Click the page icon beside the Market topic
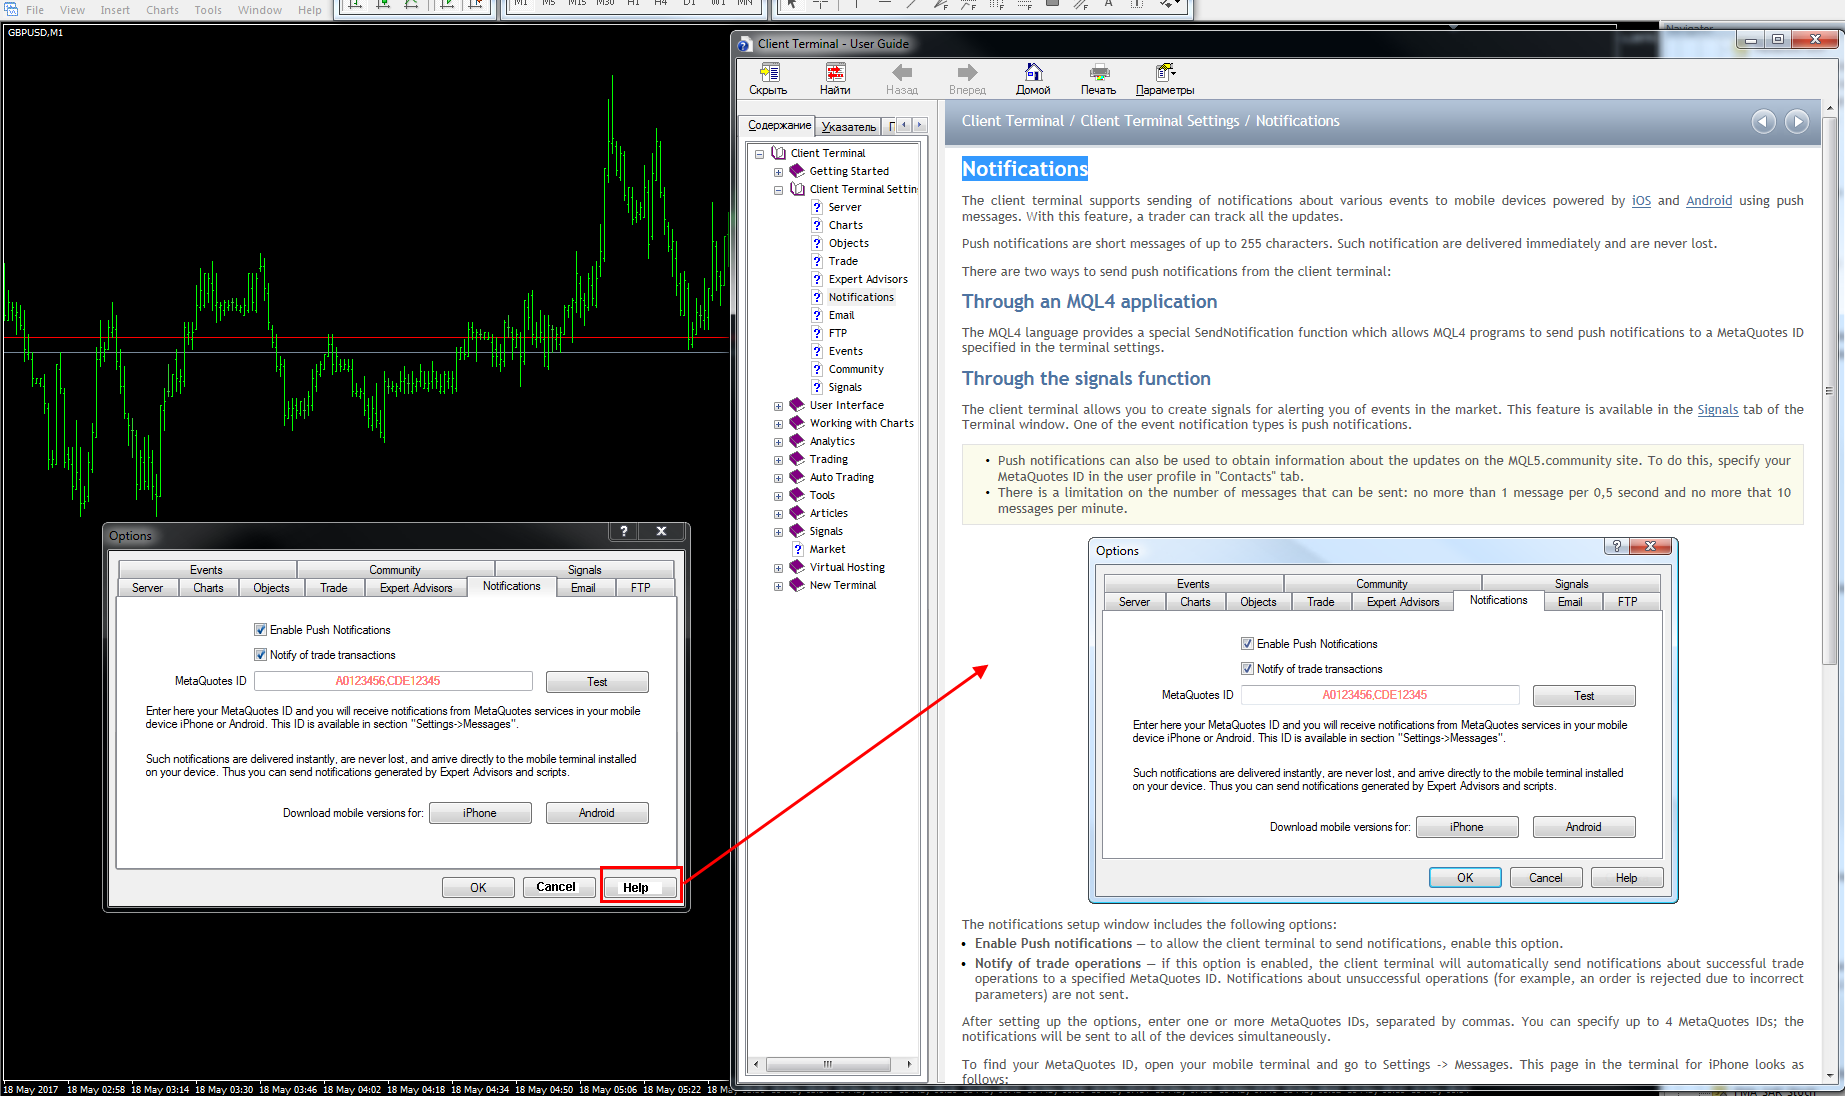 tap(798, 549)
